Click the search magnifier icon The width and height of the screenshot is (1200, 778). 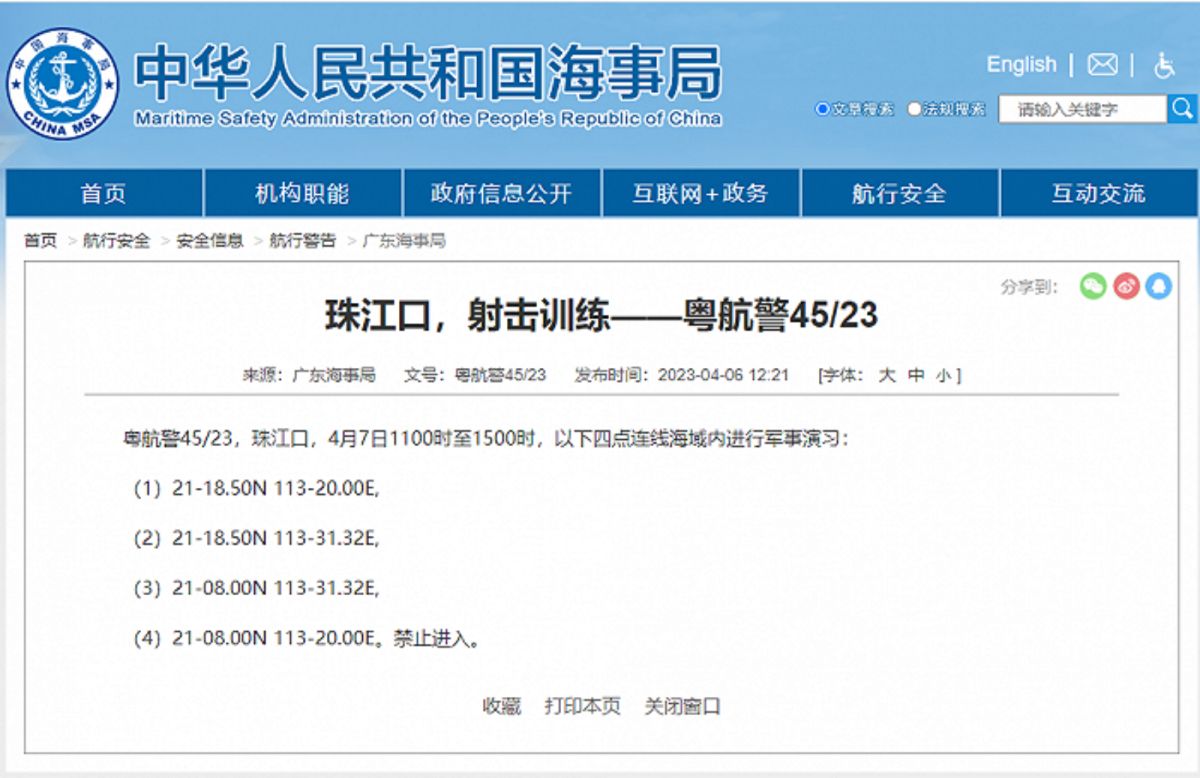pos(1181,107)
